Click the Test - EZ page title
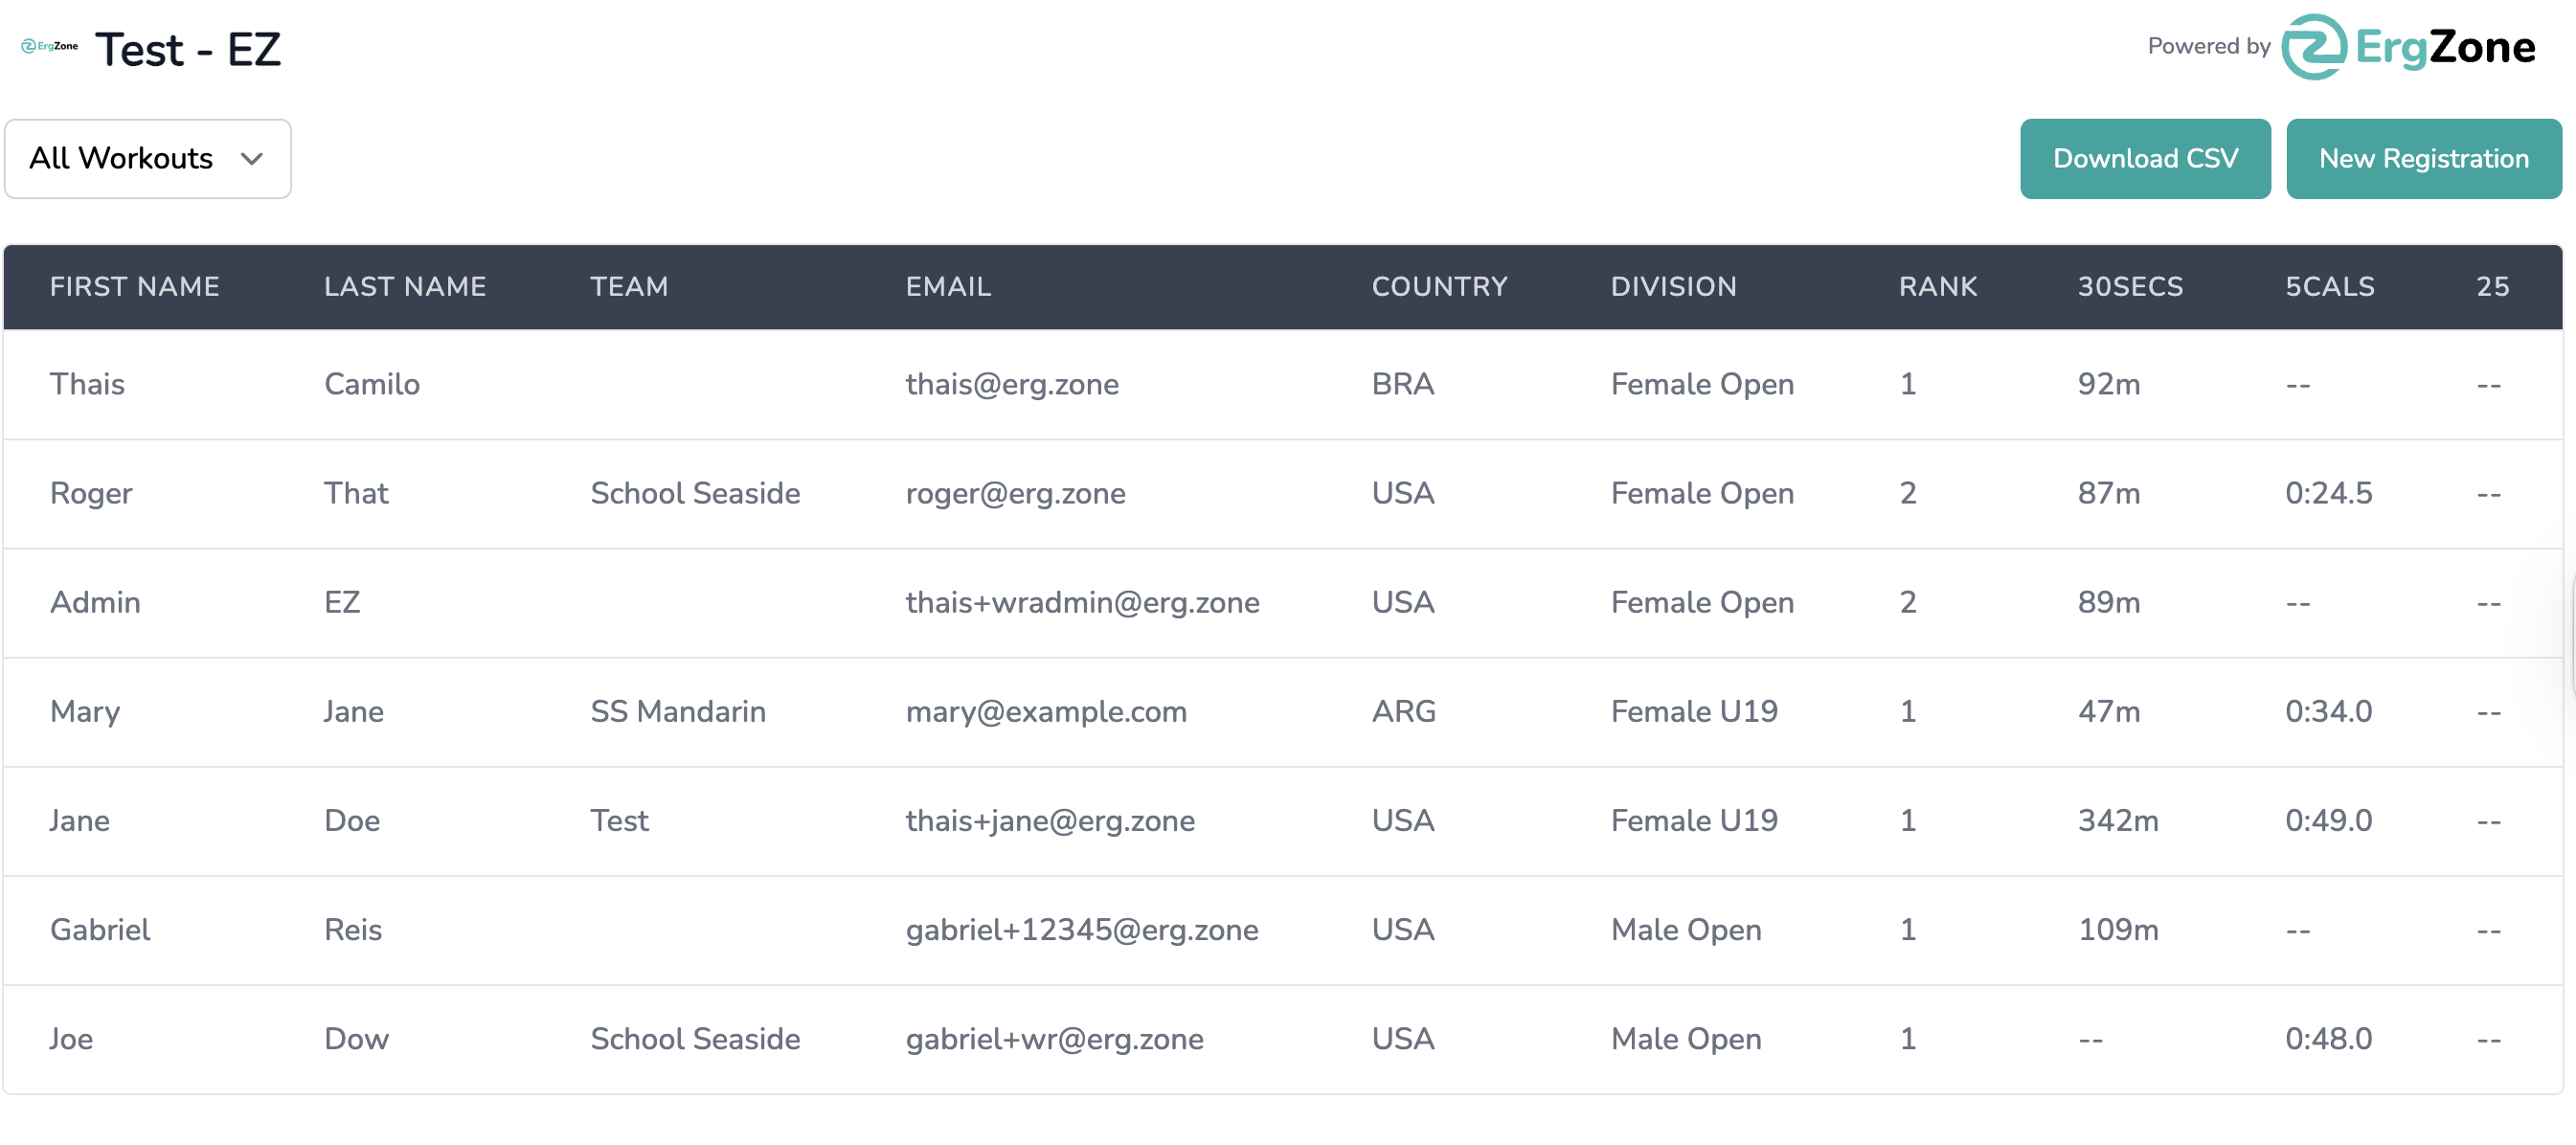The image size is (2576, 1145). 188,49
